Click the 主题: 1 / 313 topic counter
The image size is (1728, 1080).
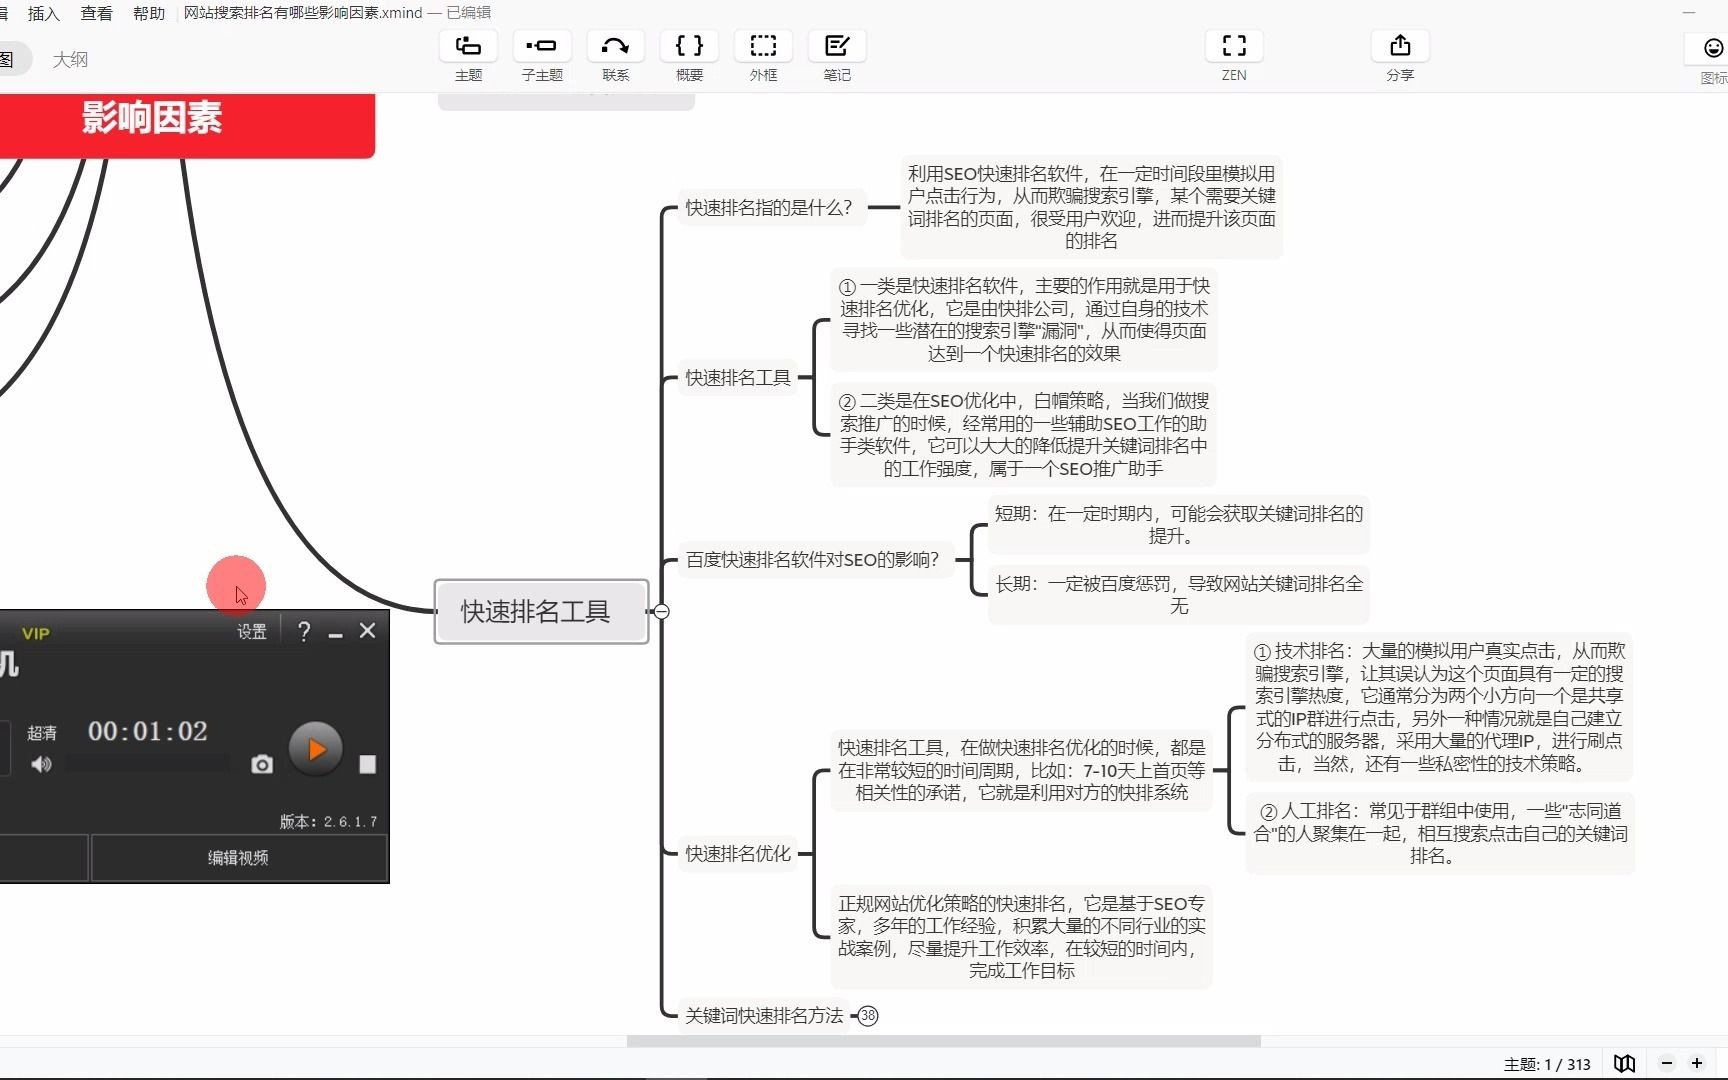(1547, 1064)
